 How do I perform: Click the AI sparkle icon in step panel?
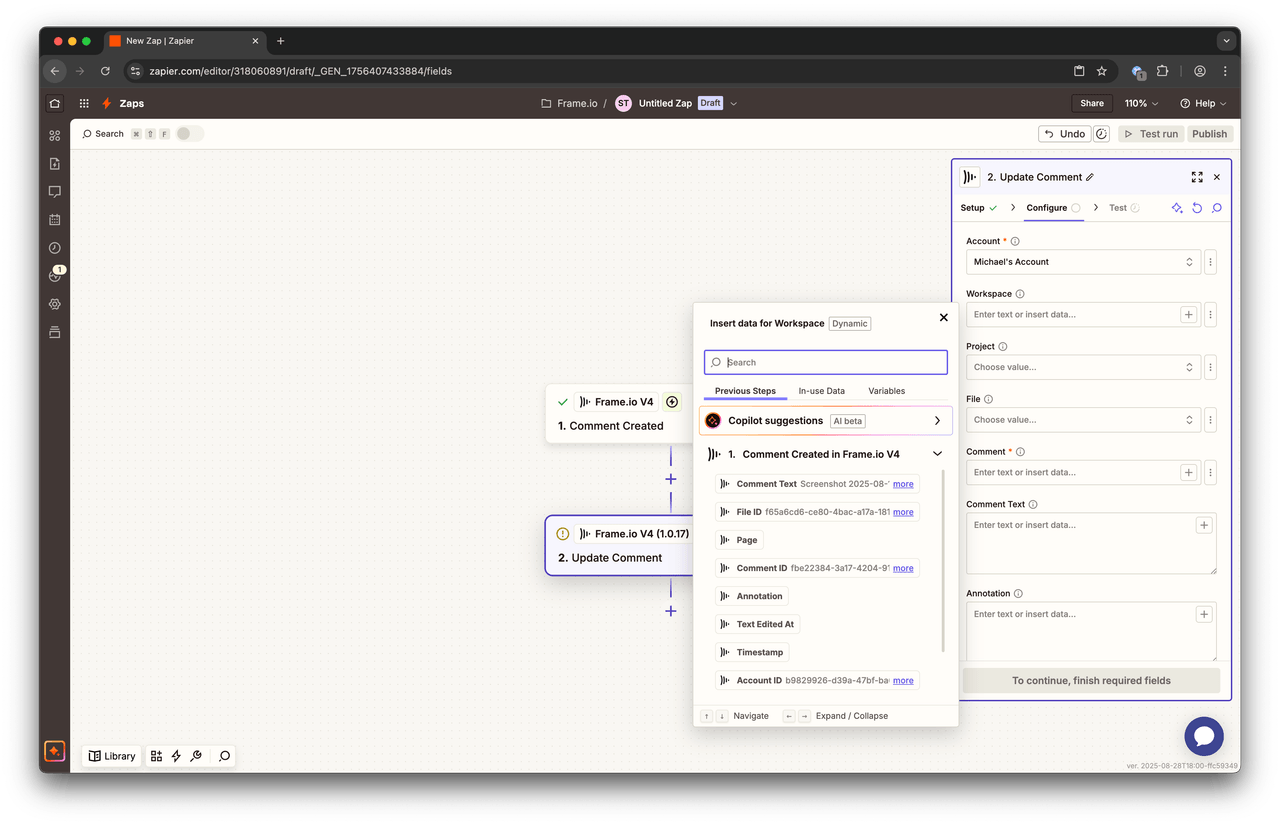1177,208
